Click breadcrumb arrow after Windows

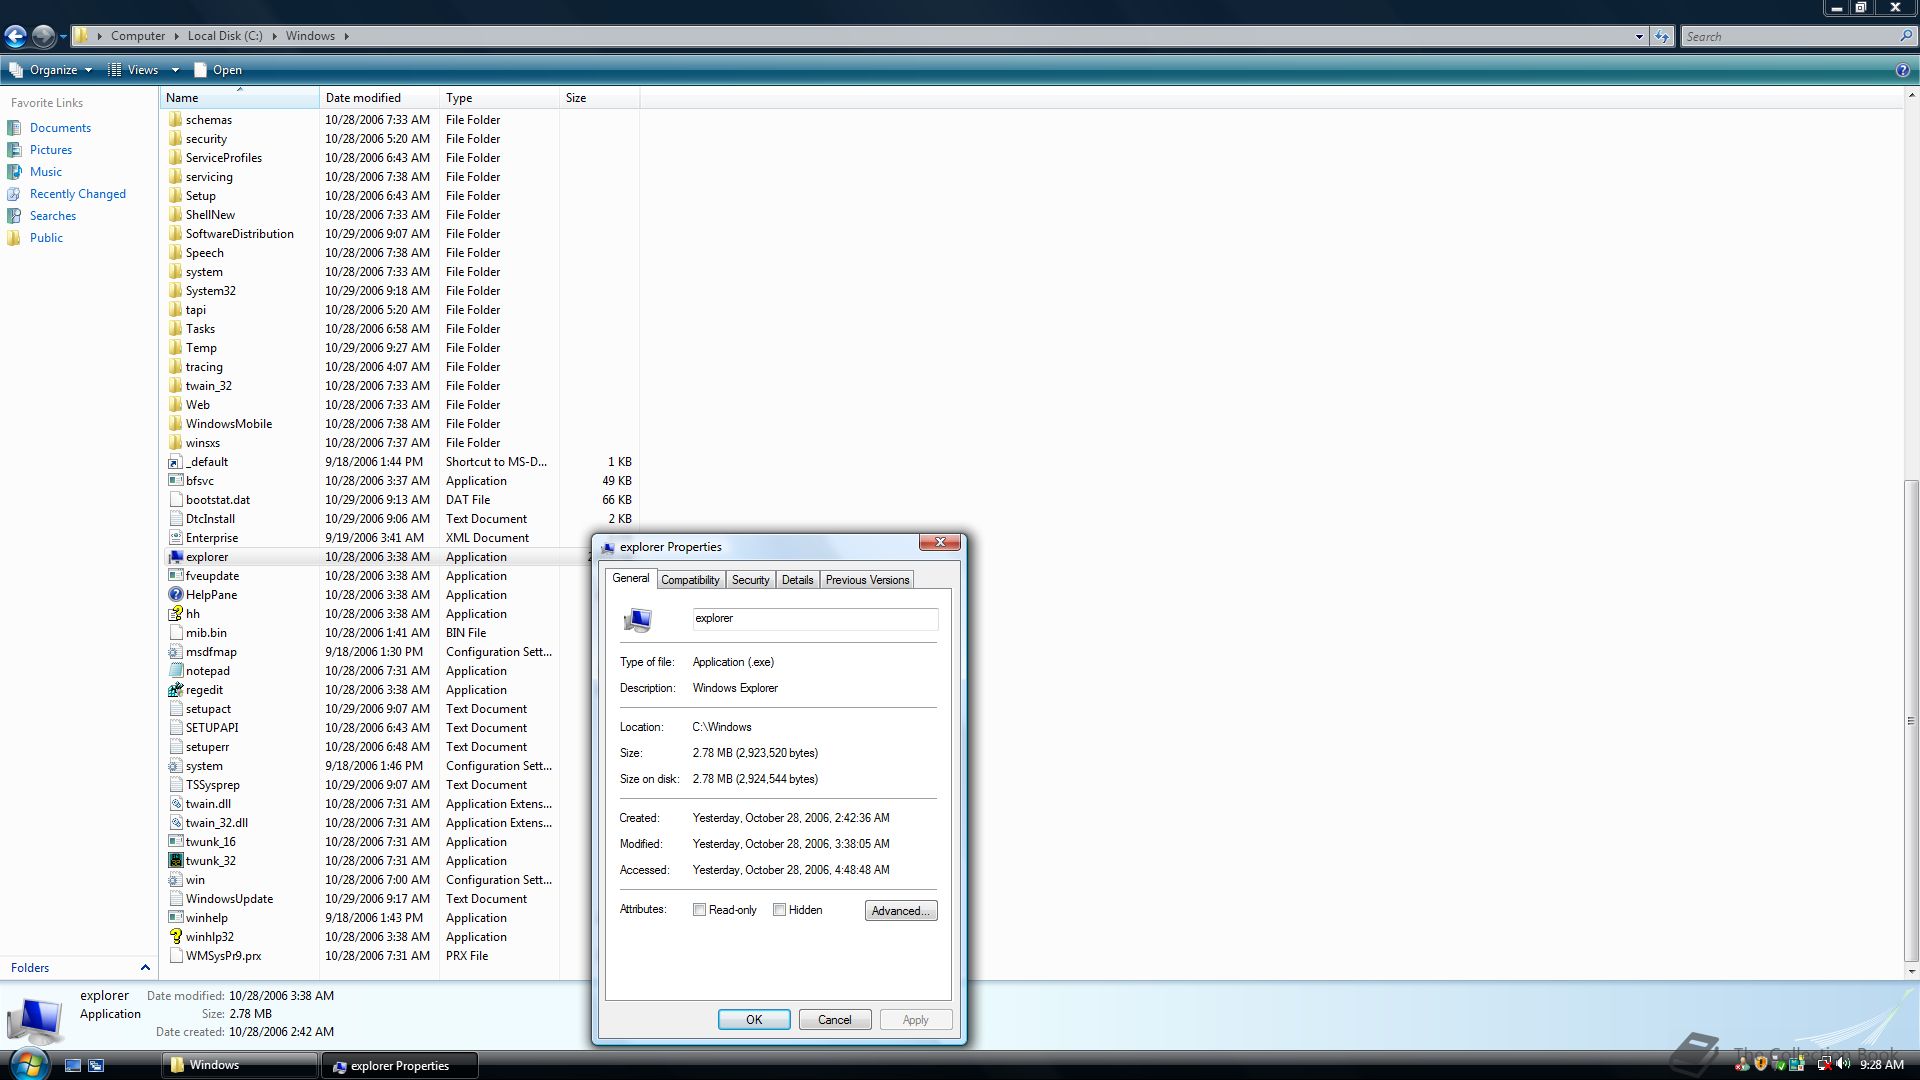tap(346, 36)
